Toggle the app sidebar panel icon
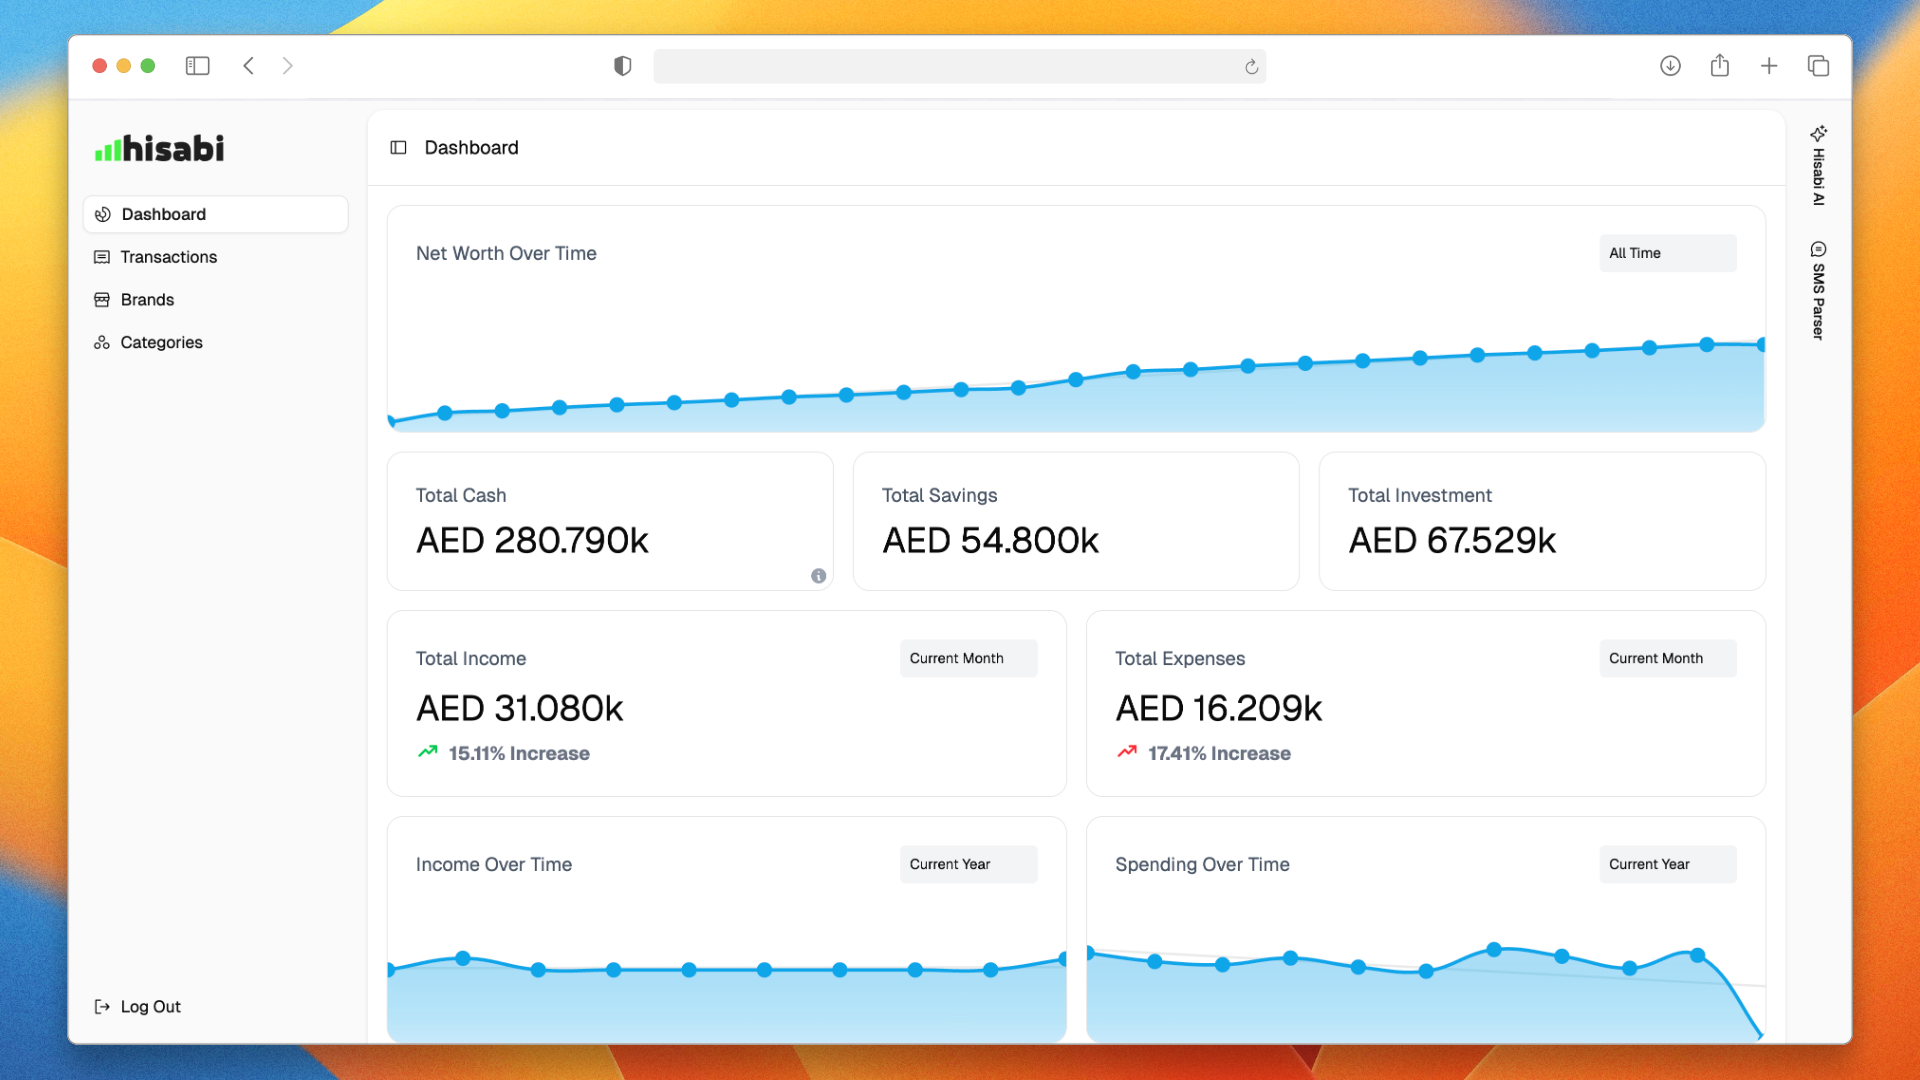The height and width of the screenshot is (1080, 1920). click(x=398, y=148)
